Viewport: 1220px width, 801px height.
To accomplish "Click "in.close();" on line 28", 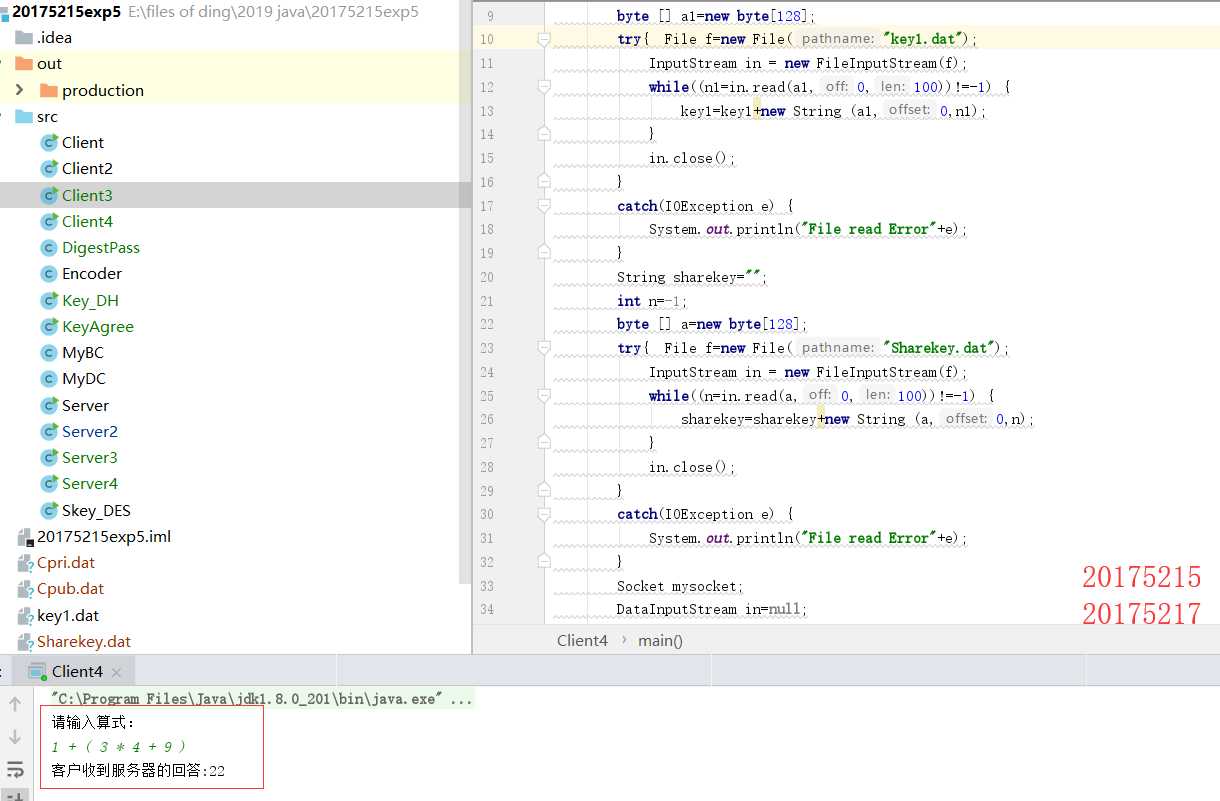I will 692,467.
